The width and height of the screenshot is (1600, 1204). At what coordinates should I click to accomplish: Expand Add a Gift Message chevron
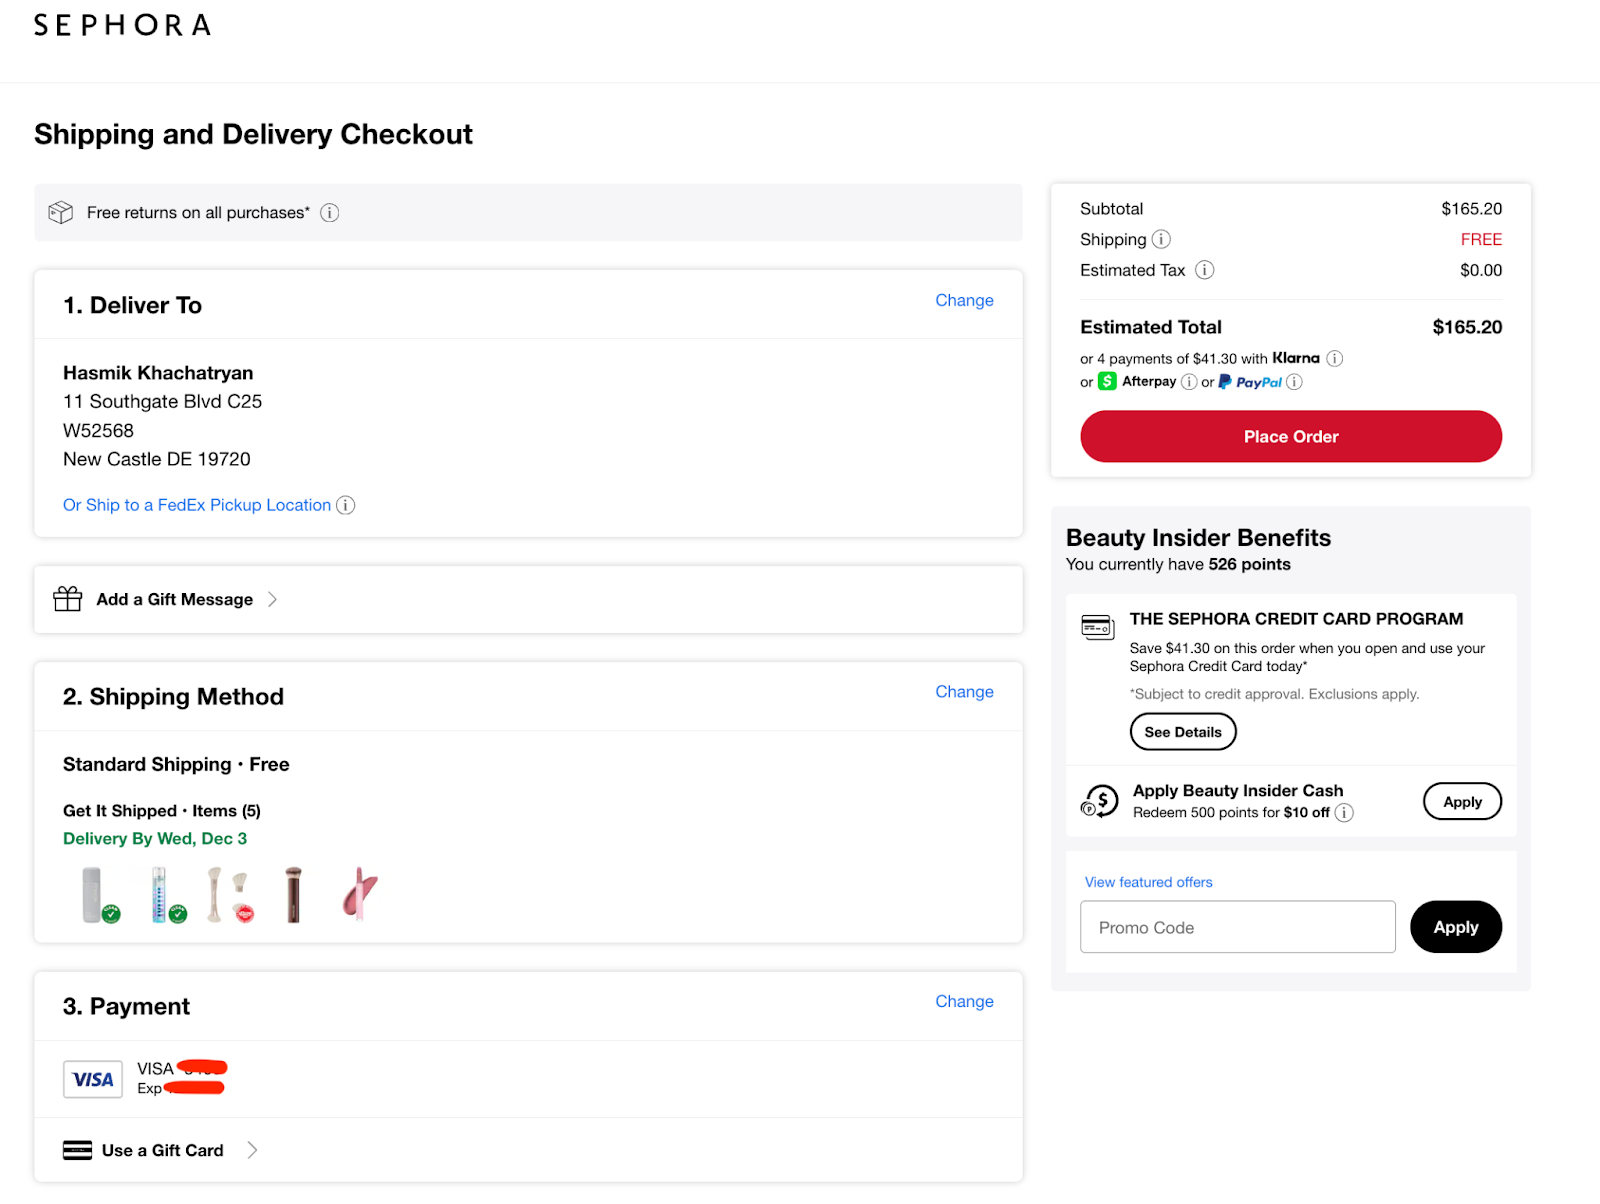pyautogui.click(x=272, y=599)
